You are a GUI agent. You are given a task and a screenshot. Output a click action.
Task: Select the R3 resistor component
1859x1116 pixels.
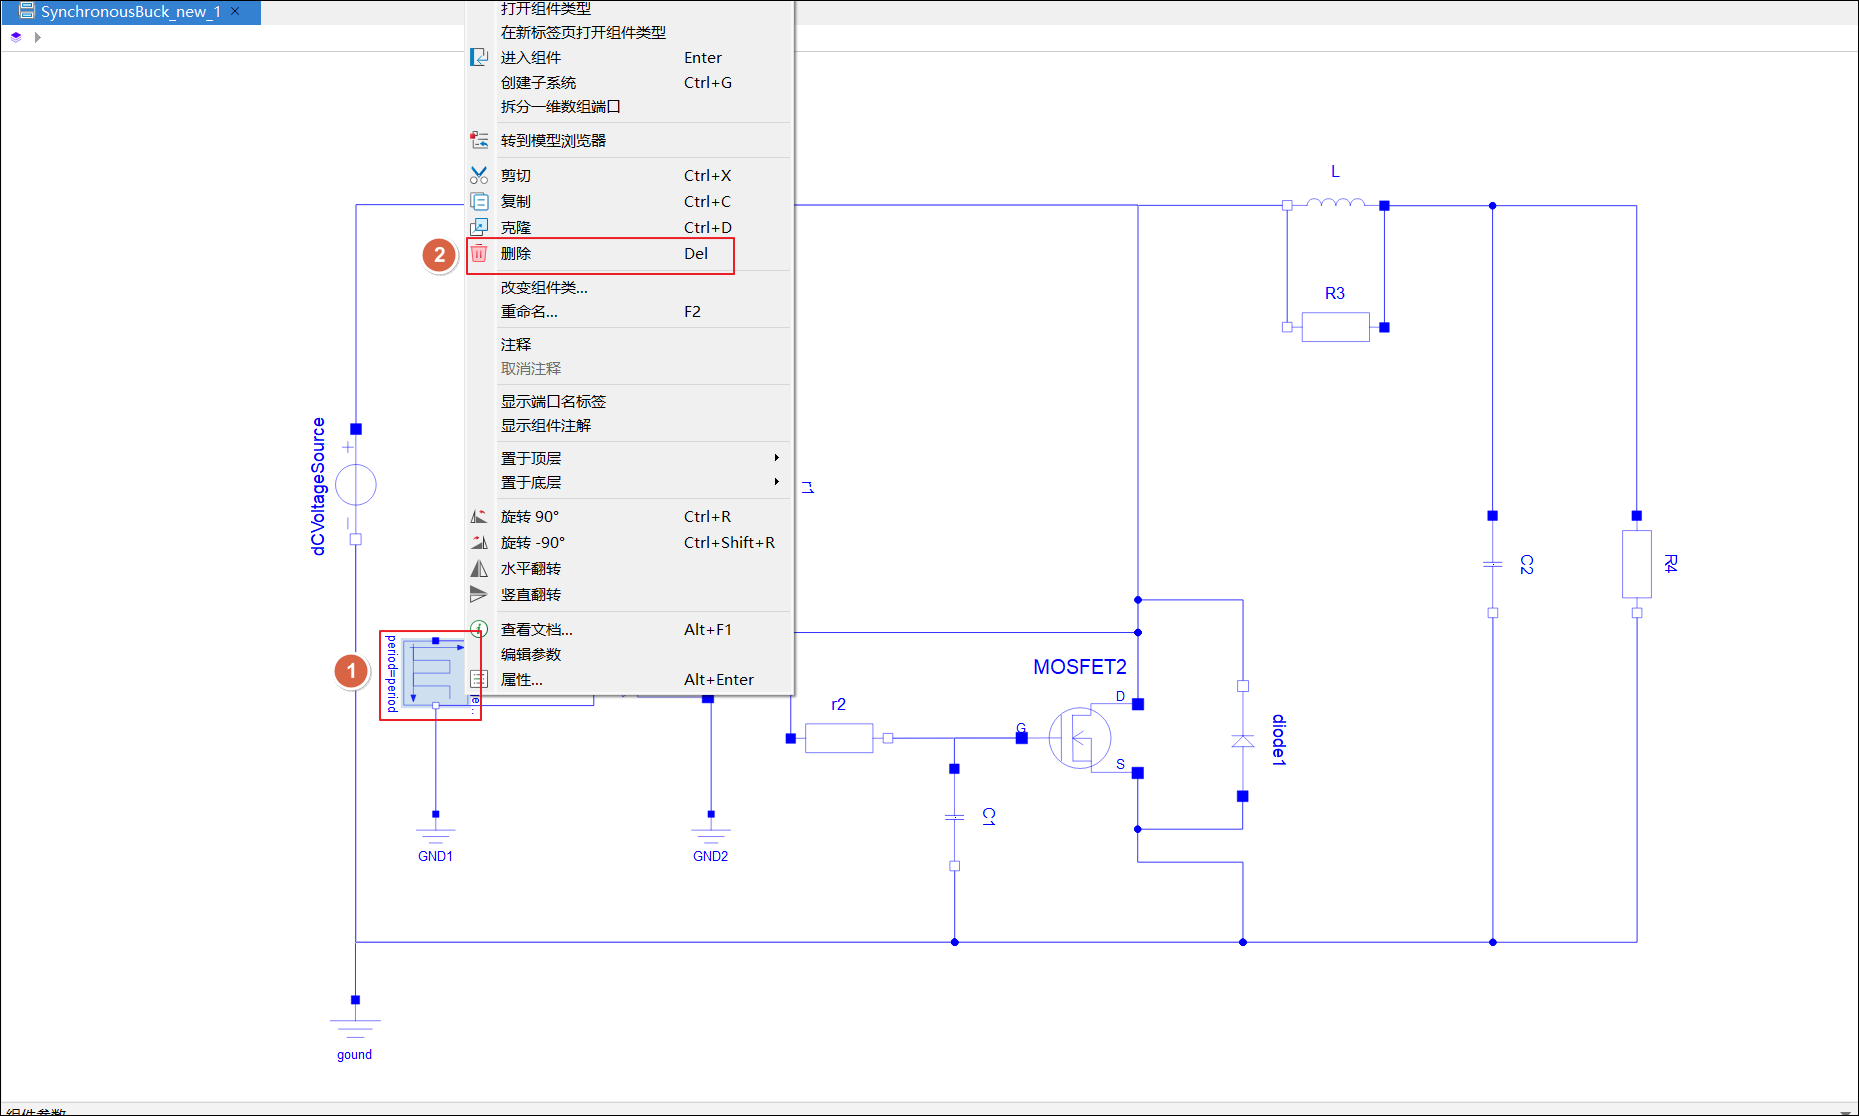pos(1335,327)
